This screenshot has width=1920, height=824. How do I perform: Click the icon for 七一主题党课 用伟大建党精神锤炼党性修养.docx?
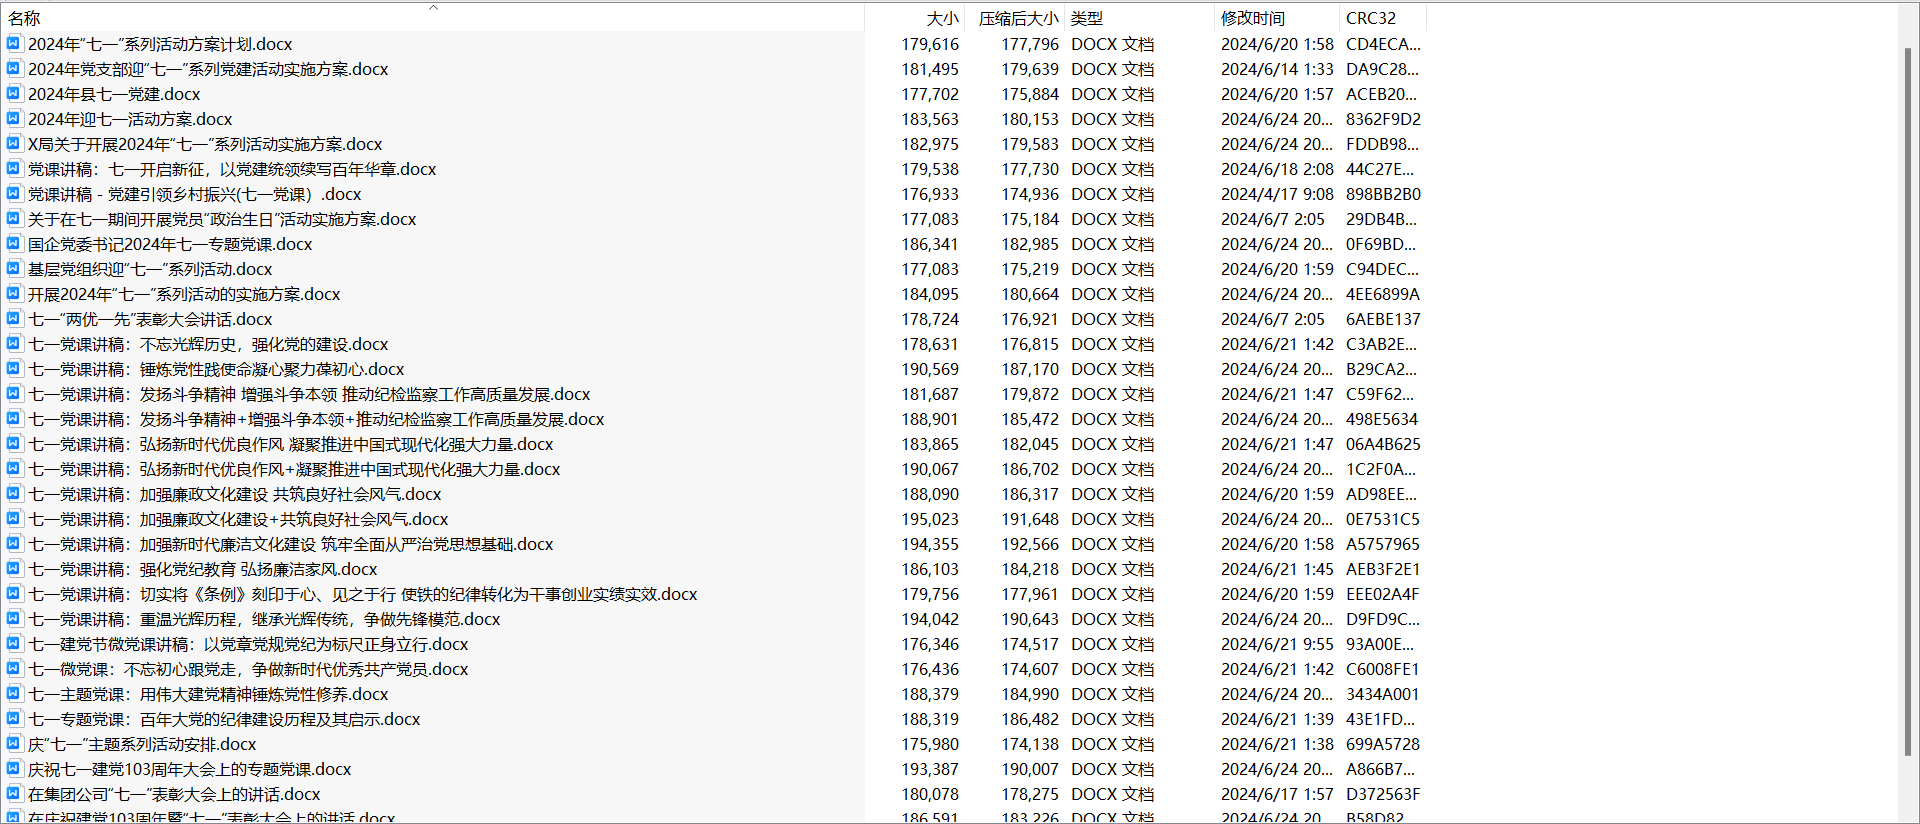[x=14, y=694]
